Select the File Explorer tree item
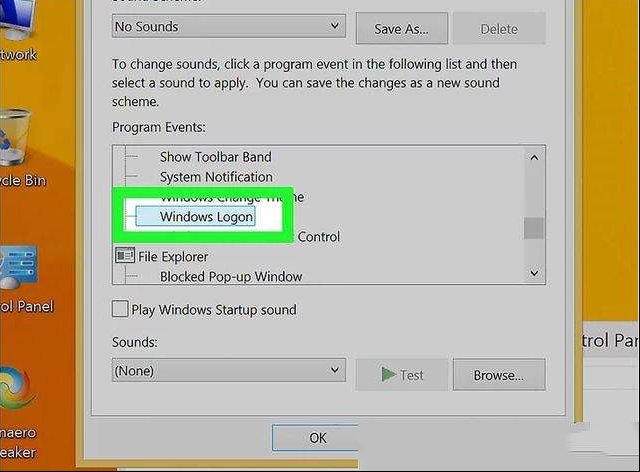 (173, 256)
